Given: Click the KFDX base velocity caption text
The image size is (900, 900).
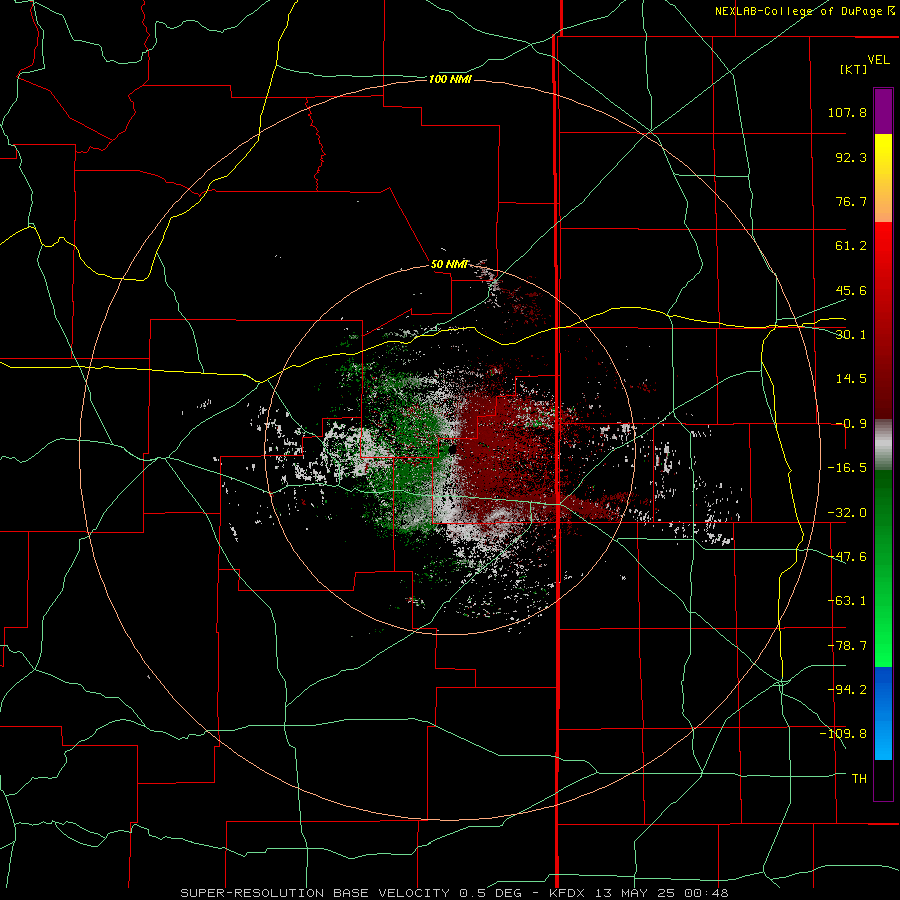Looking at the screenshot, I should [455, 893].
